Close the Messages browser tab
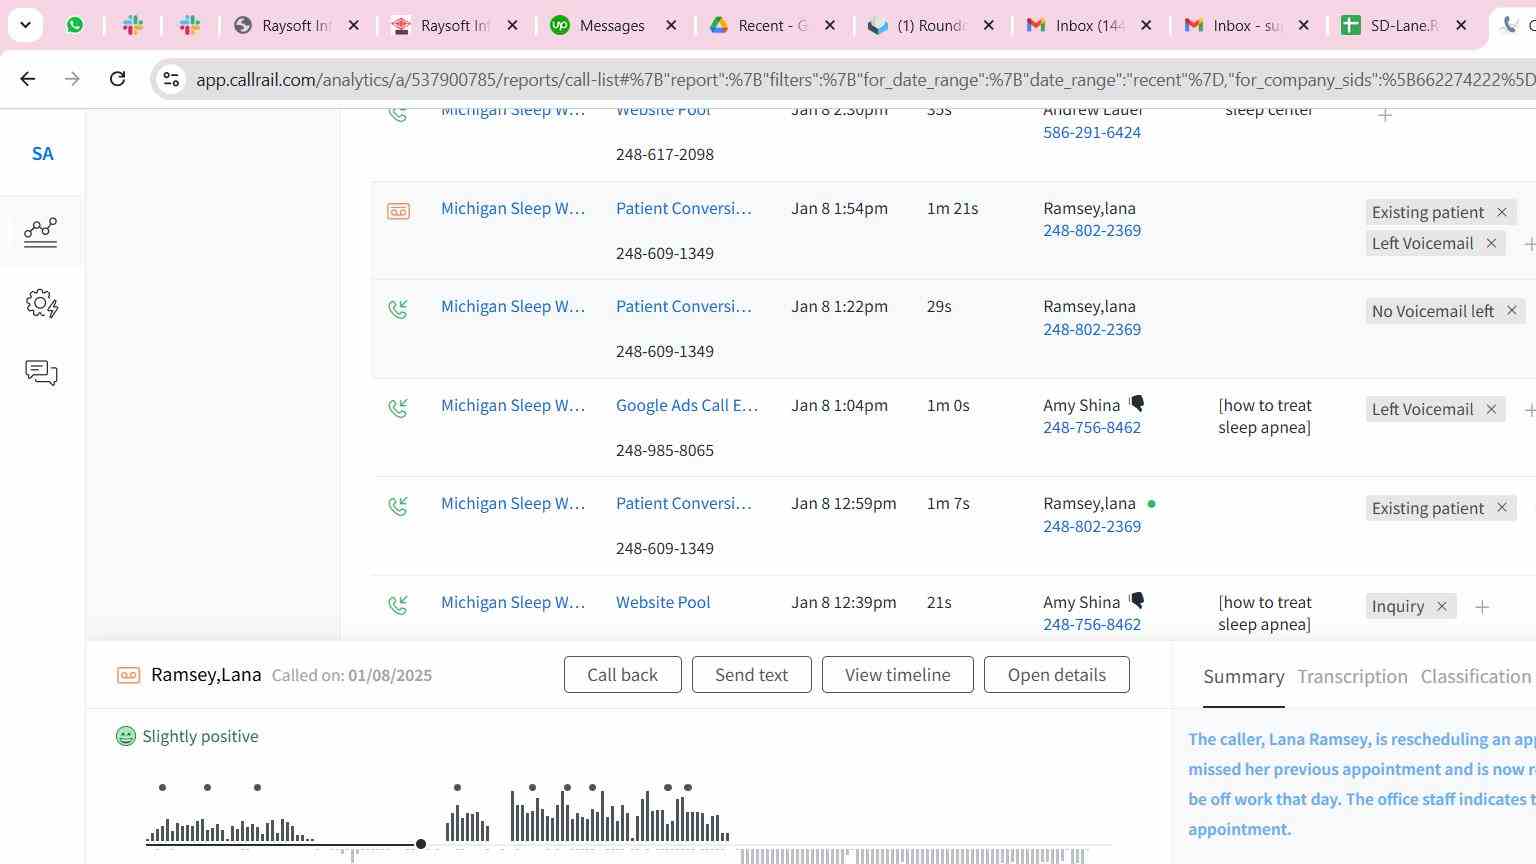The height and width of the screenshot is (864, 1536). click(671, 25)
